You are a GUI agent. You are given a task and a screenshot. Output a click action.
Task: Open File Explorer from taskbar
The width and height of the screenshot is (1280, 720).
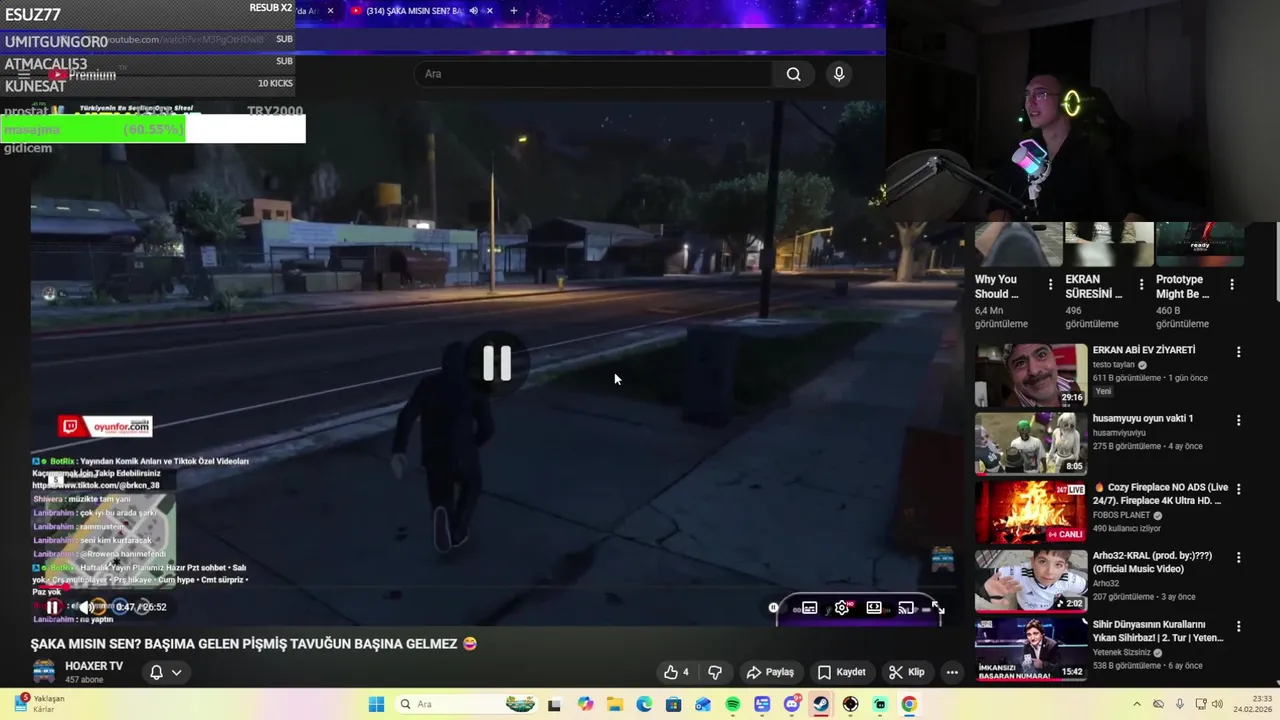coord(614,704)
